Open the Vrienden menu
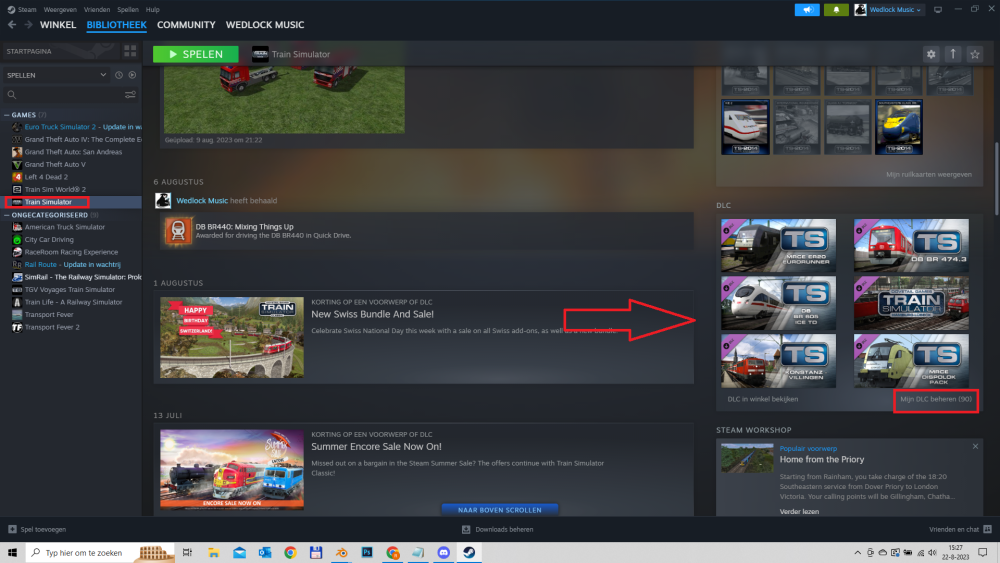This screenshot has width=1000, height=563. pos(98,9)
